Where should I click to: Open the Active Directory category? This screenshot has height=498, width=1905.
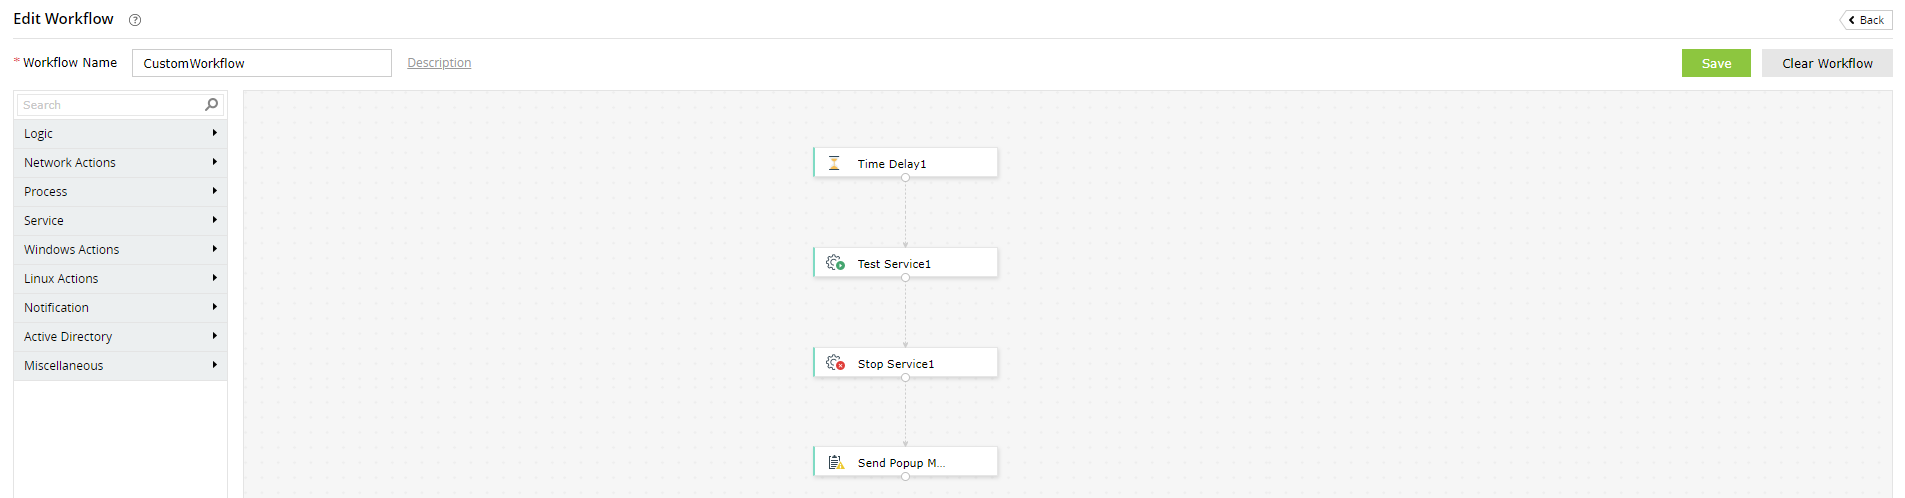coord(68,337)
